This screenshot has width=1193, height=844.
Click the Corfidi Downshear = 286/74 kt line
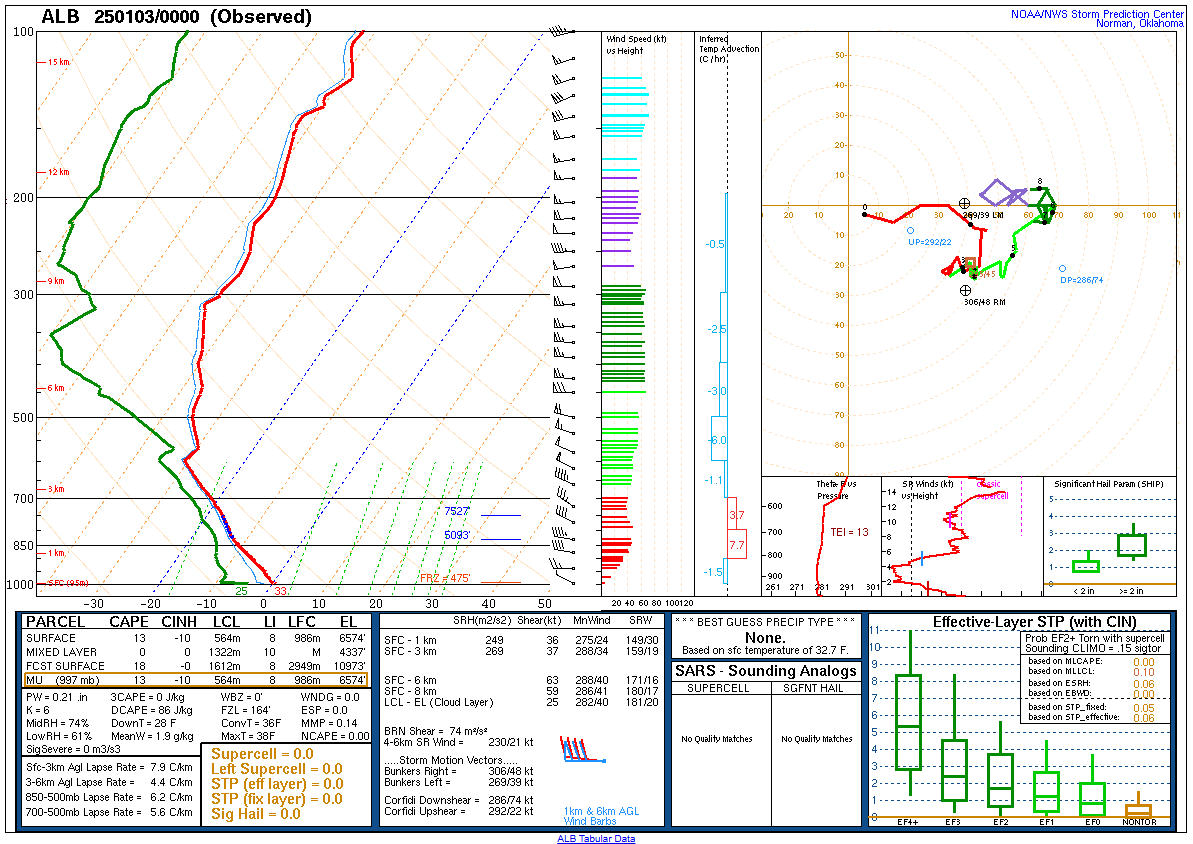(459, 800)
